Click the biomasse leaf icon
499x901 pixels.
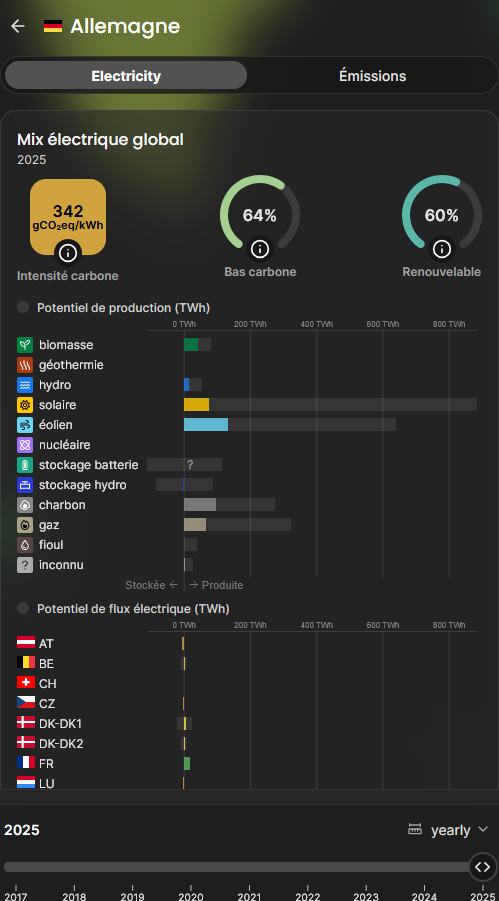(x=25, y=345)
